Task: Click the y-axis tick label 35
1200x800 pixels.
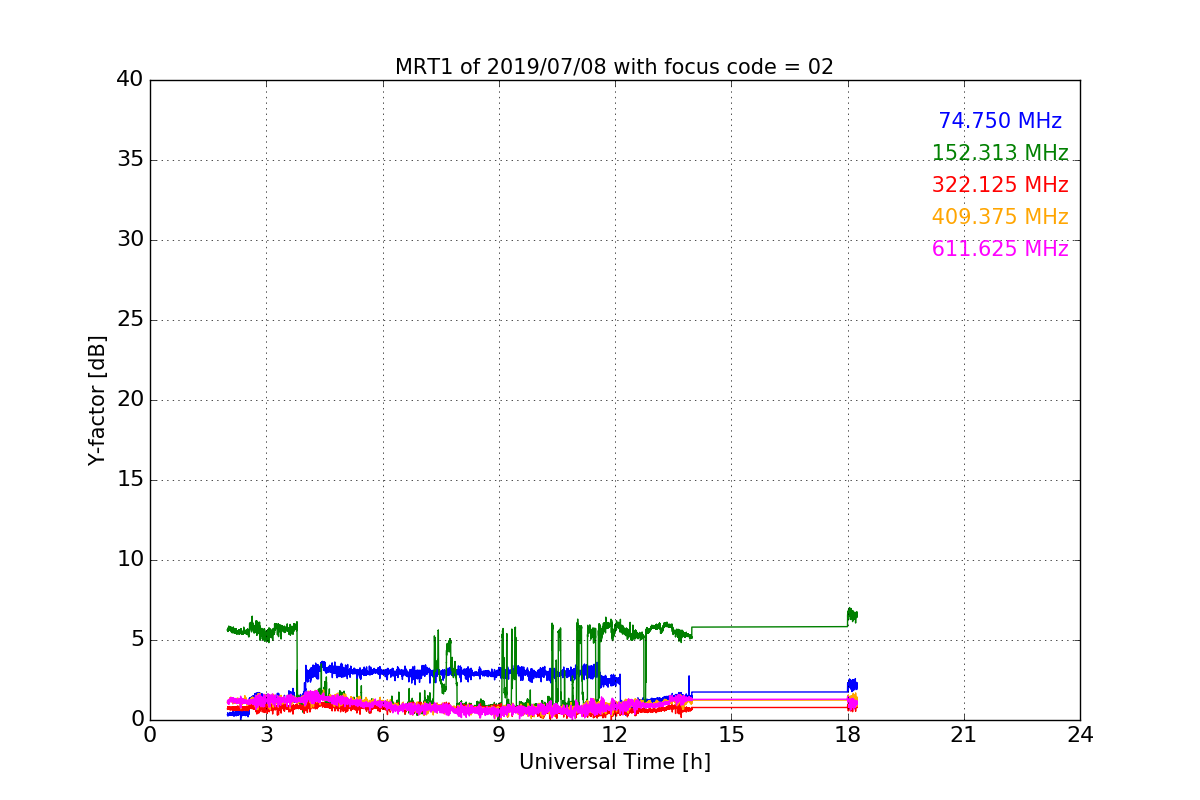Action: (129, 160)
